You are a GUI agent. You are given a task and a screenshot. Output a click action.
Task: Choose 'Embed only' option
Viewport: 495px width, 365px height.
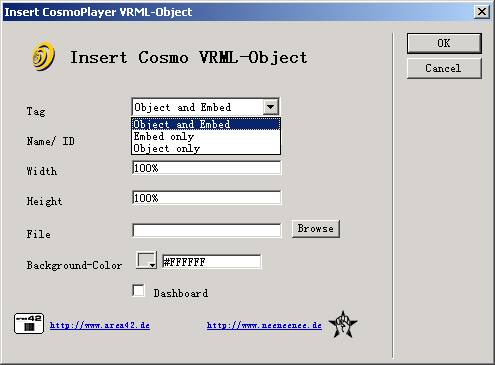[206, 136]
